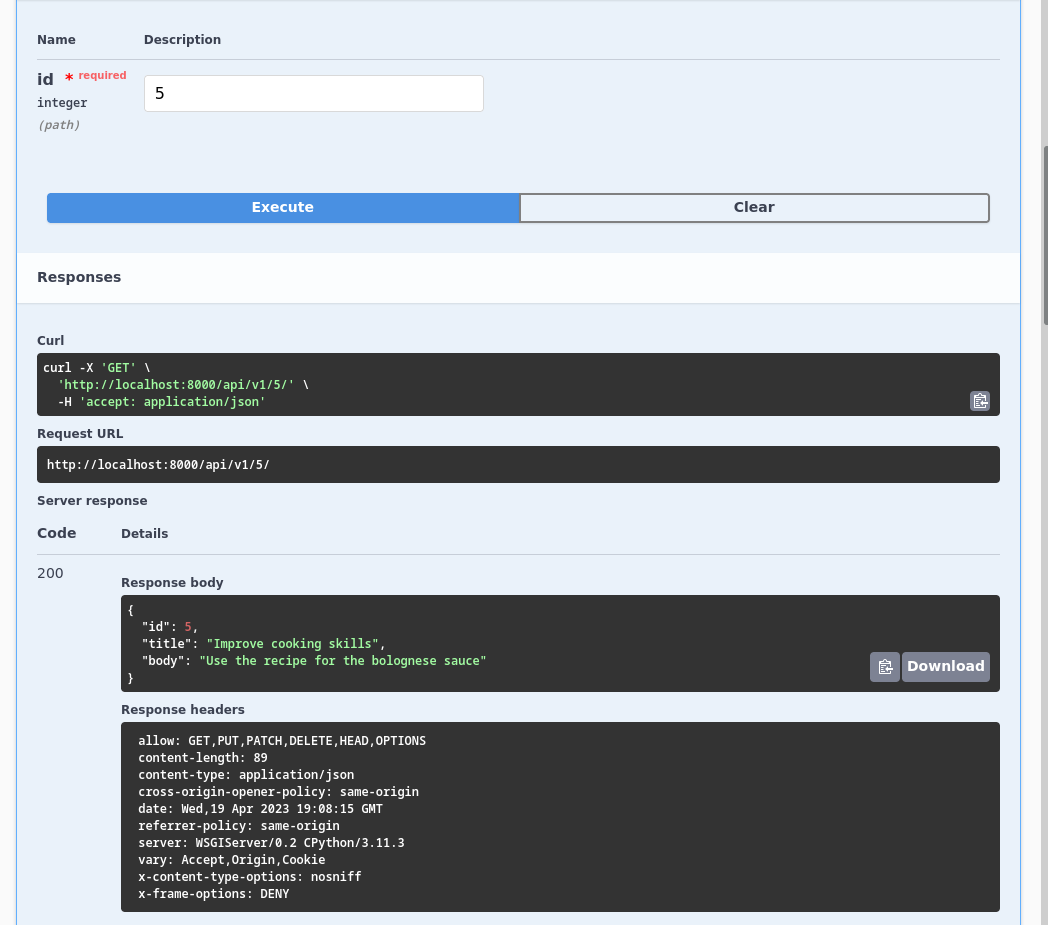Click the "Use the recipe for the bolognese sauce" value
The width and height of the screenshot is (1048, 925).
pyautogui.click(x=343, y=660)
